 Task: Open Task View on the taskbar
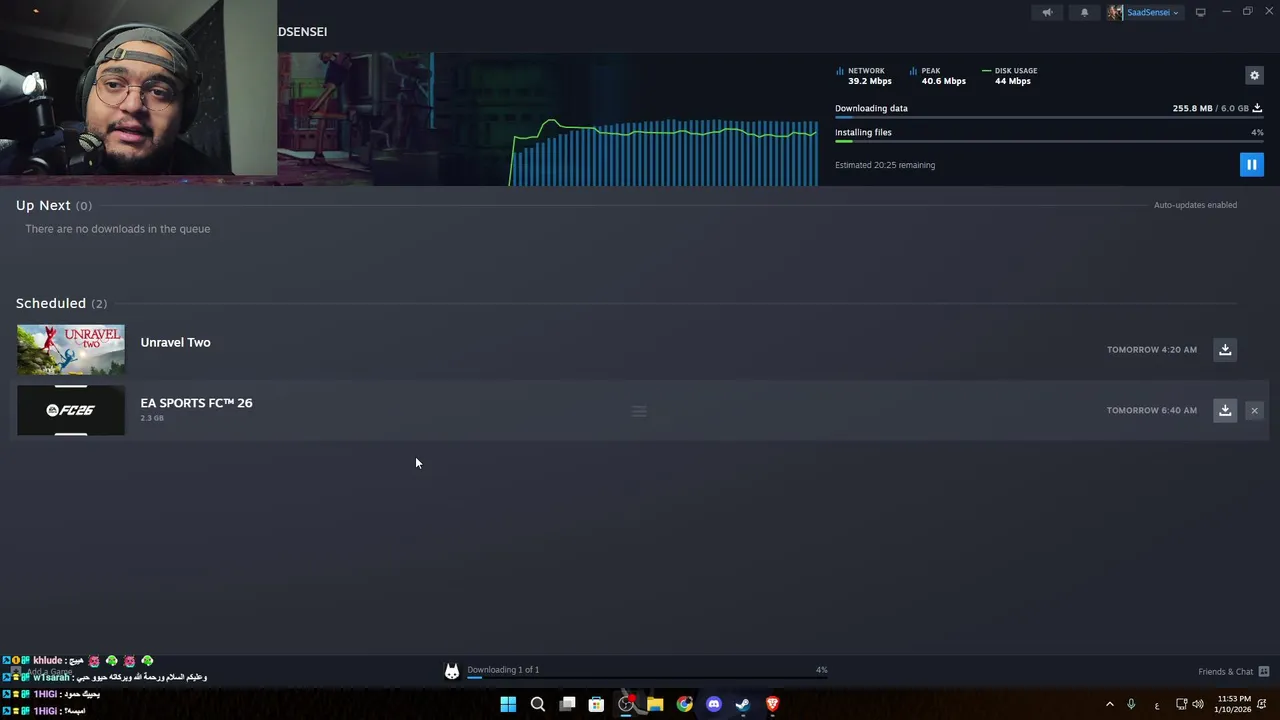click(x=567, y=704)
